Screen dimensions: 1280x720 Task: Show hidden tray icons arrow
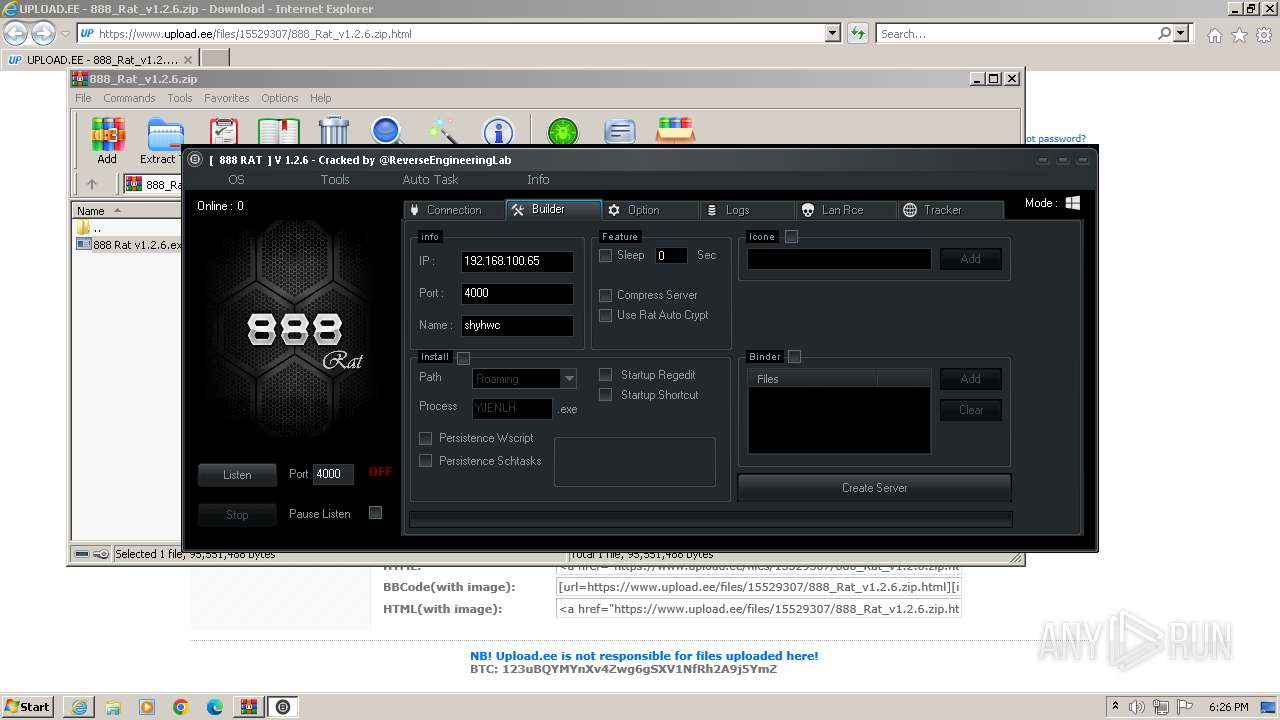1115,707
